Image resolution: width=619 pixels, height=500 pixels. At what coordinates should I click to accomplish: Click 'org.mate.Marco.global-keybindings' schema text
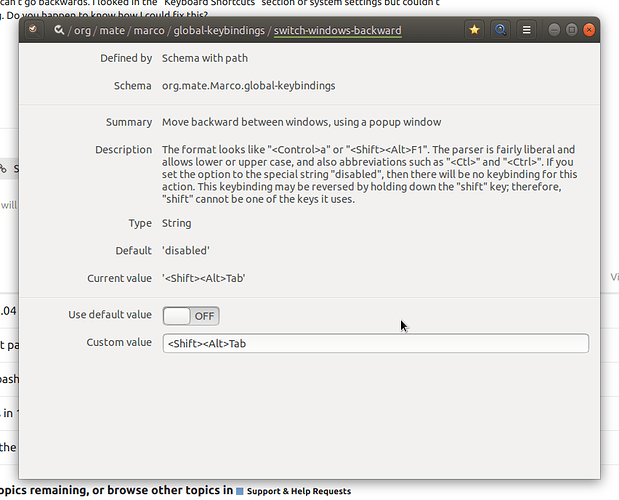click(248, 86)
